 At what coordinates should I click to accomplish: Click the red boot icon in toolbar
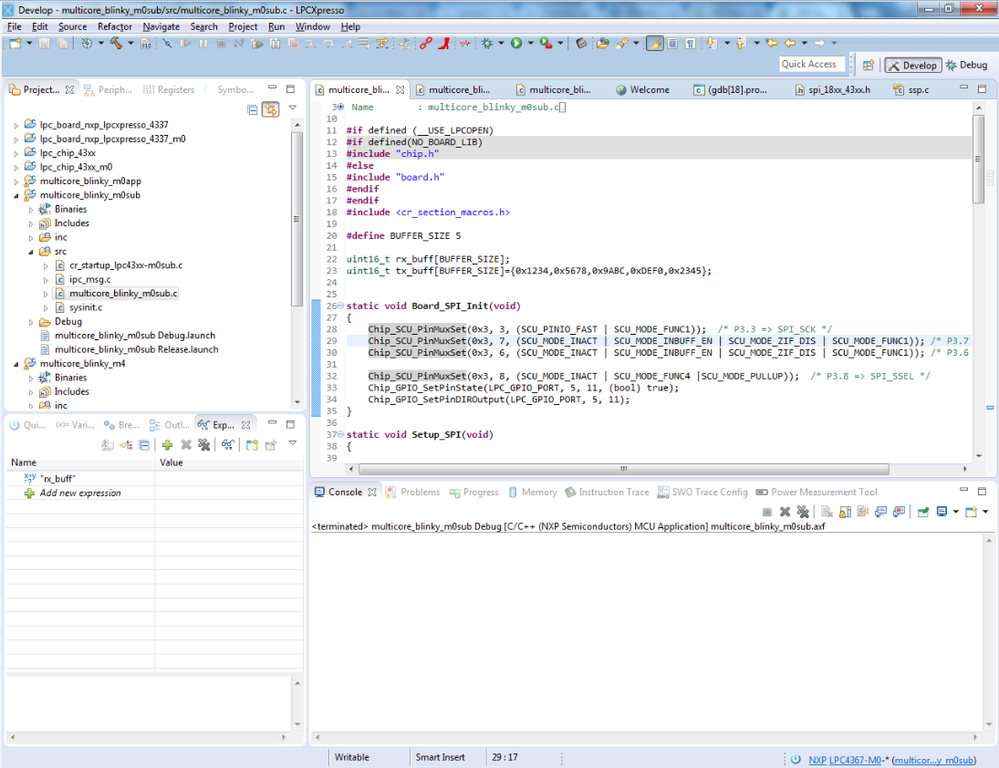(x=445, y=43)
